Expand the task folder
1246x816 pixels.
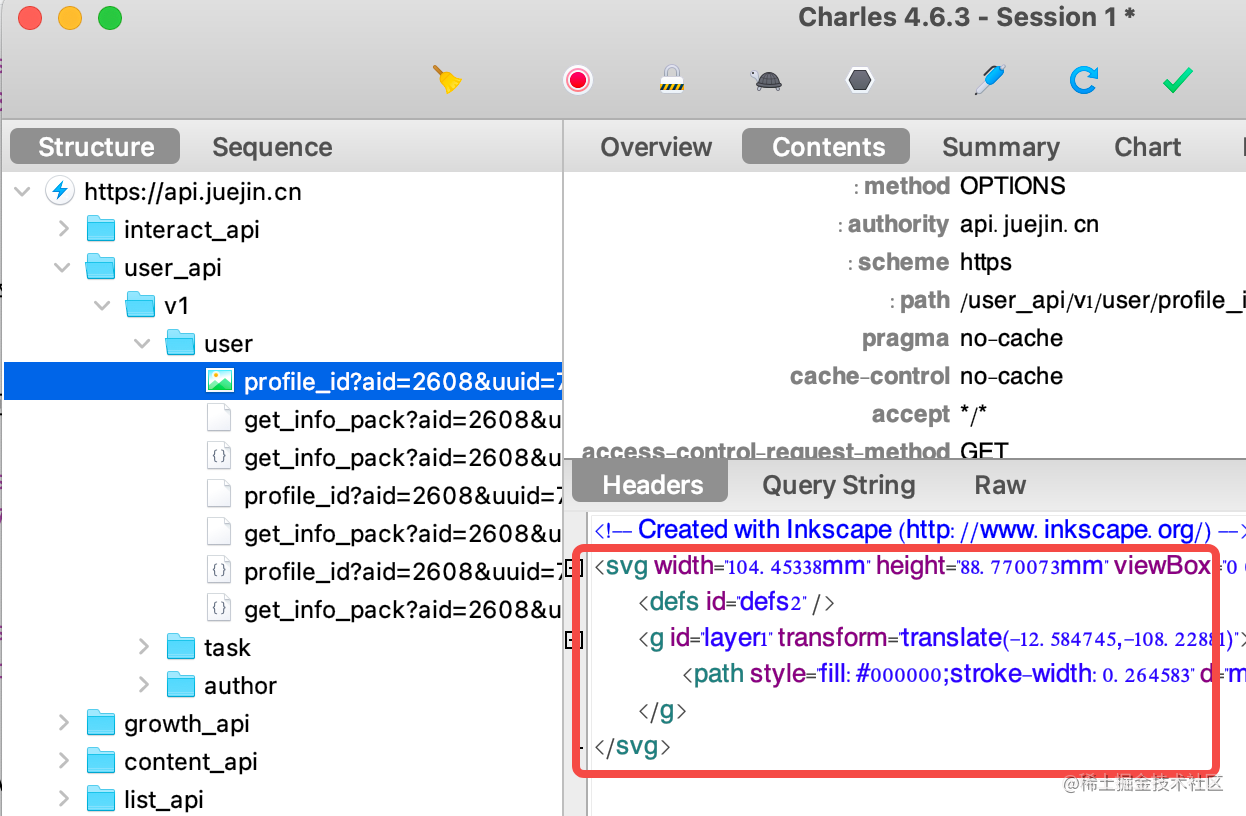point(144,647)
